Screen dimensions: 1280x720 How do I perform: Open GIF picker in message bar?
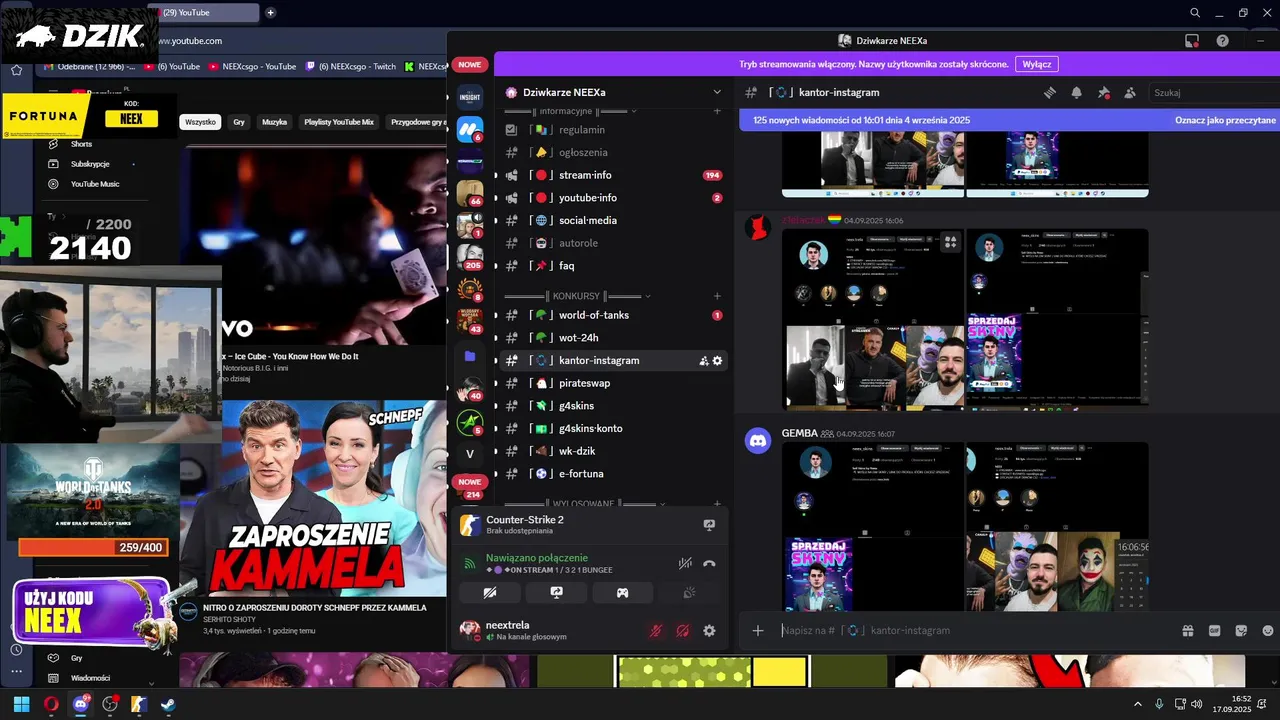pos(1215,630)
